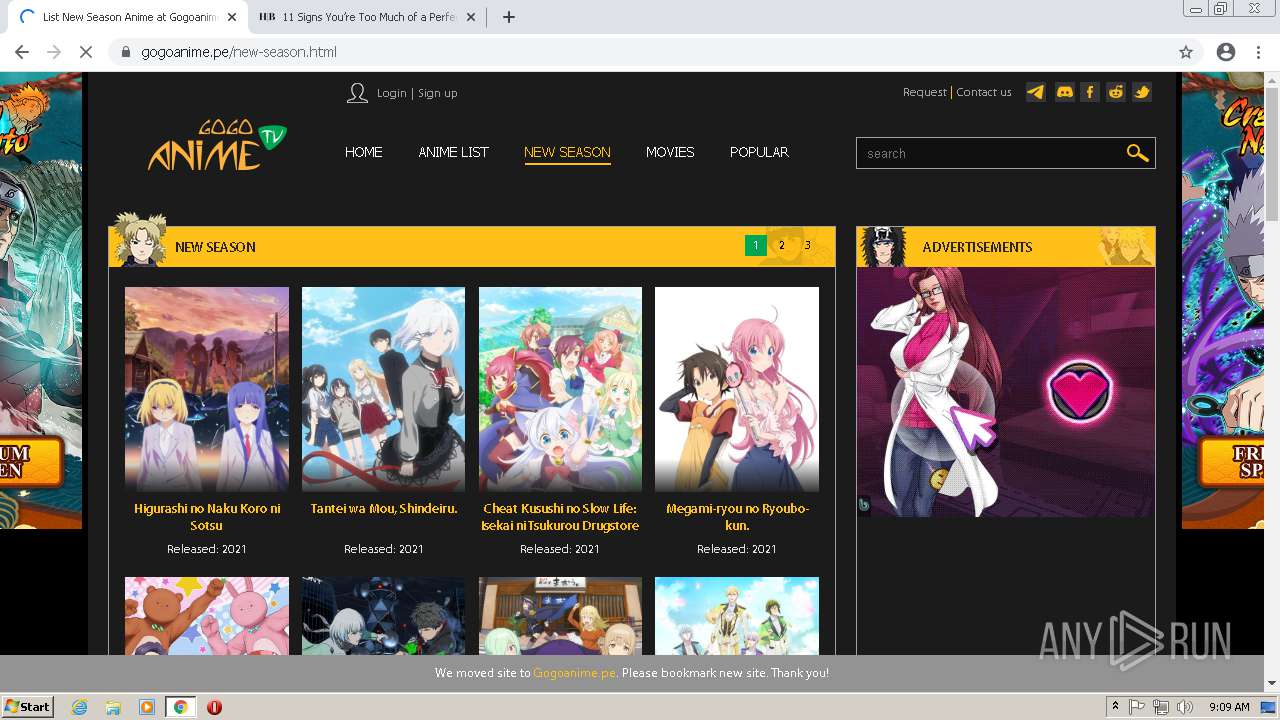Open the Facebook social icon

tap(1090, 92)
